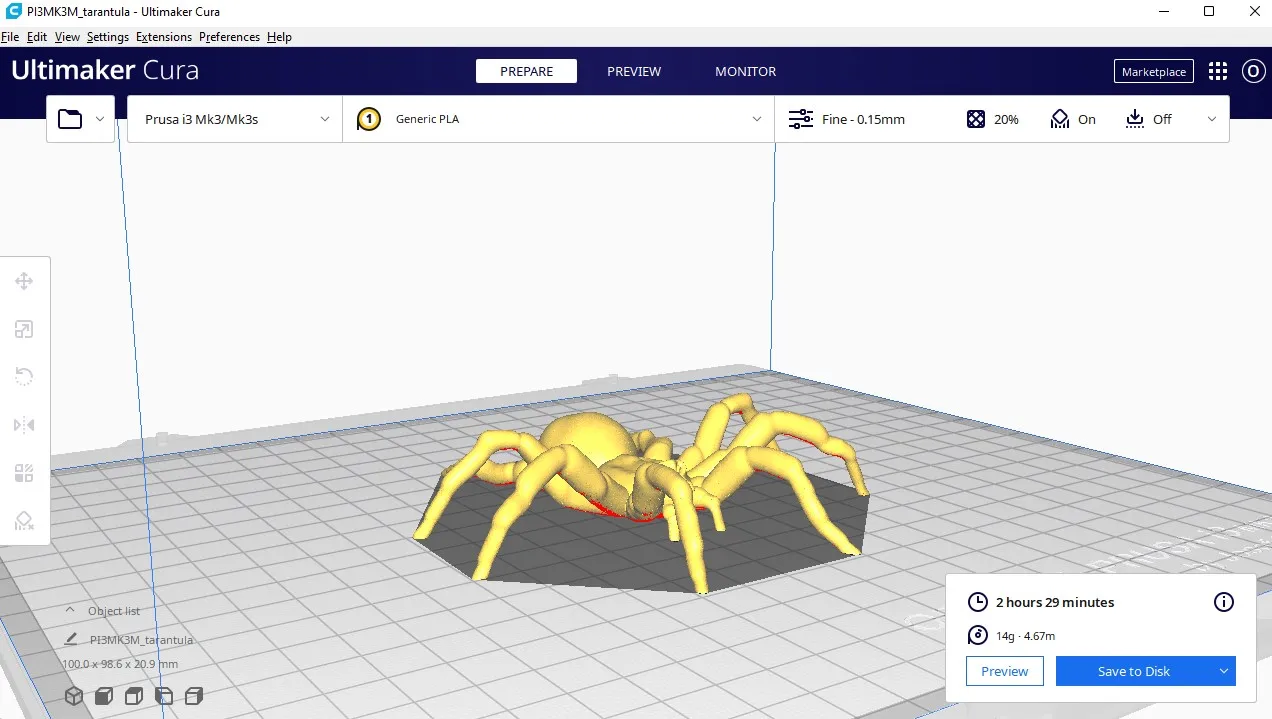Expand the Generic PLA material dropdown

[558, 119]
